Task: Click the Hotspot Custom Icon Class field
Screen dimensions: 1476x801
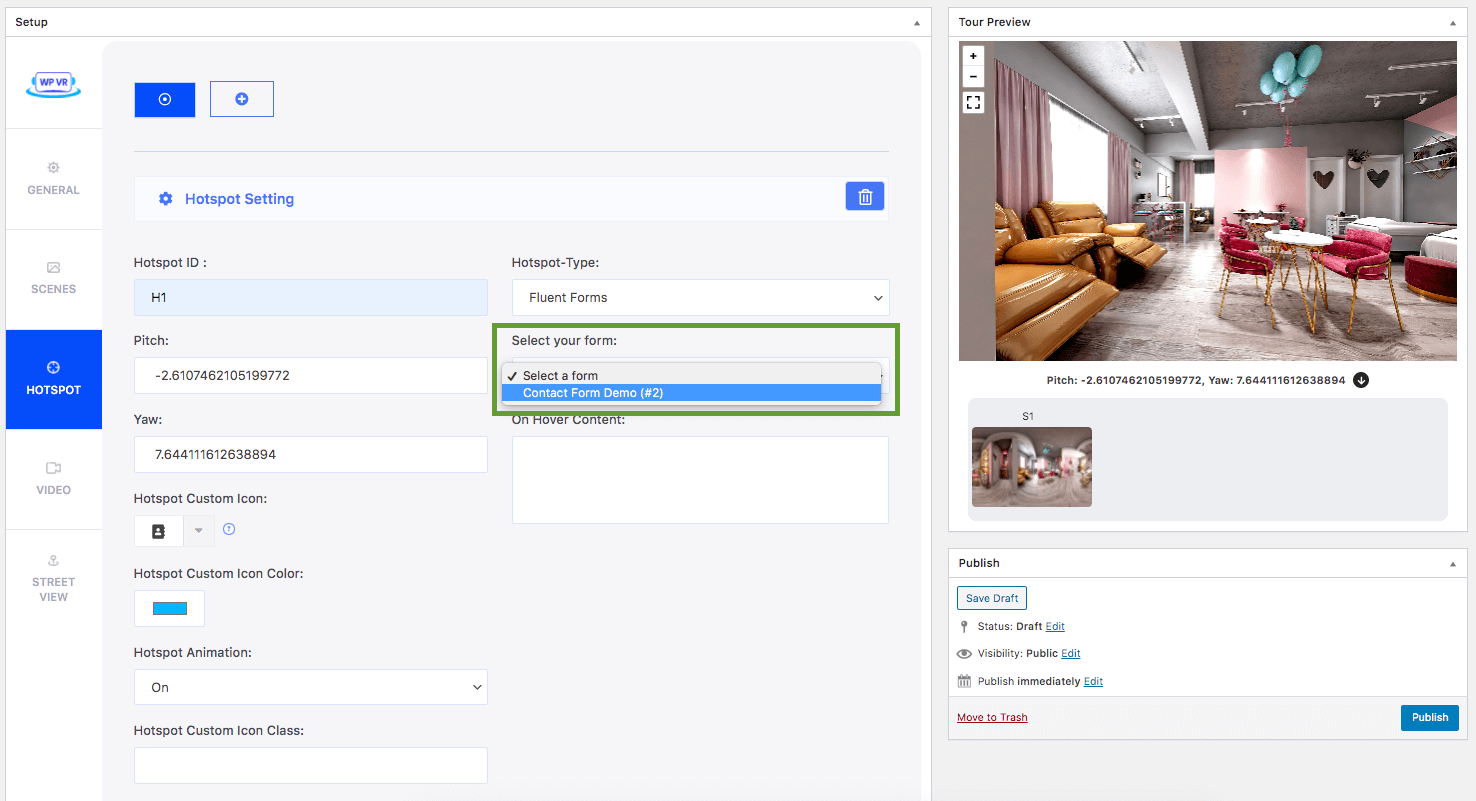Action: click(311, 765)
